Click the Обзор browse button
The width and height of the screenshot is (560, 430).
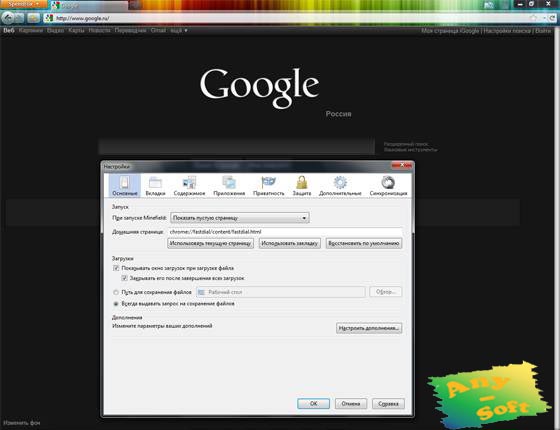point(386,292)
